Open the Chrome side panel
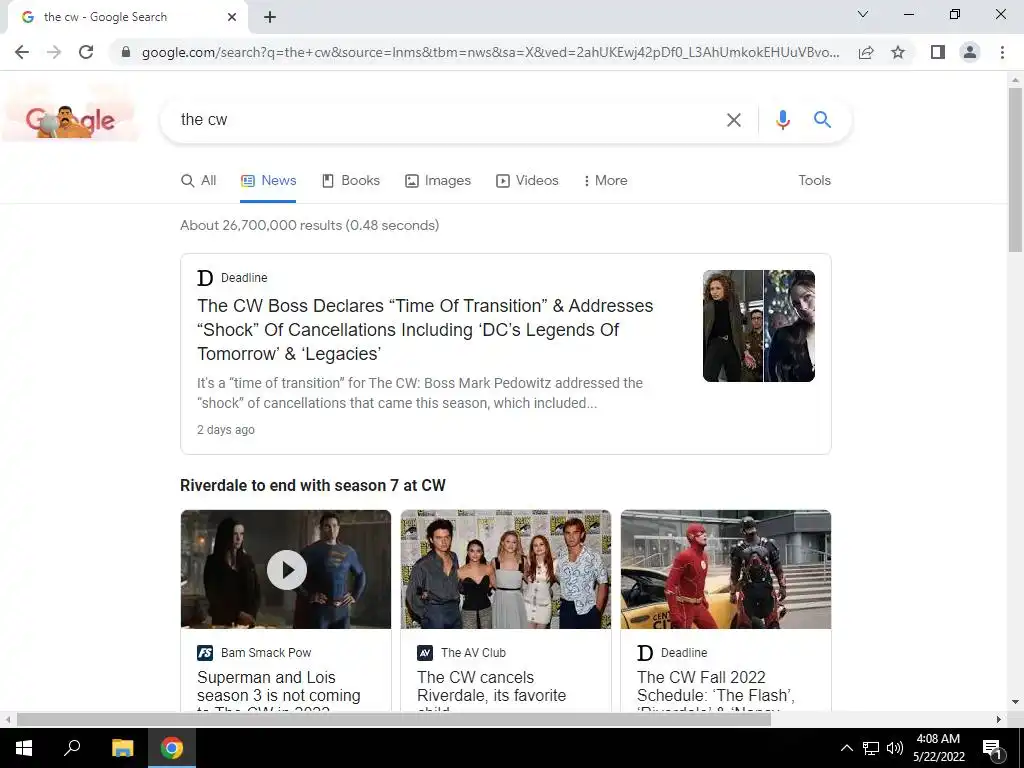Screen dimensions: 1024x768 (x=938, y=52)
